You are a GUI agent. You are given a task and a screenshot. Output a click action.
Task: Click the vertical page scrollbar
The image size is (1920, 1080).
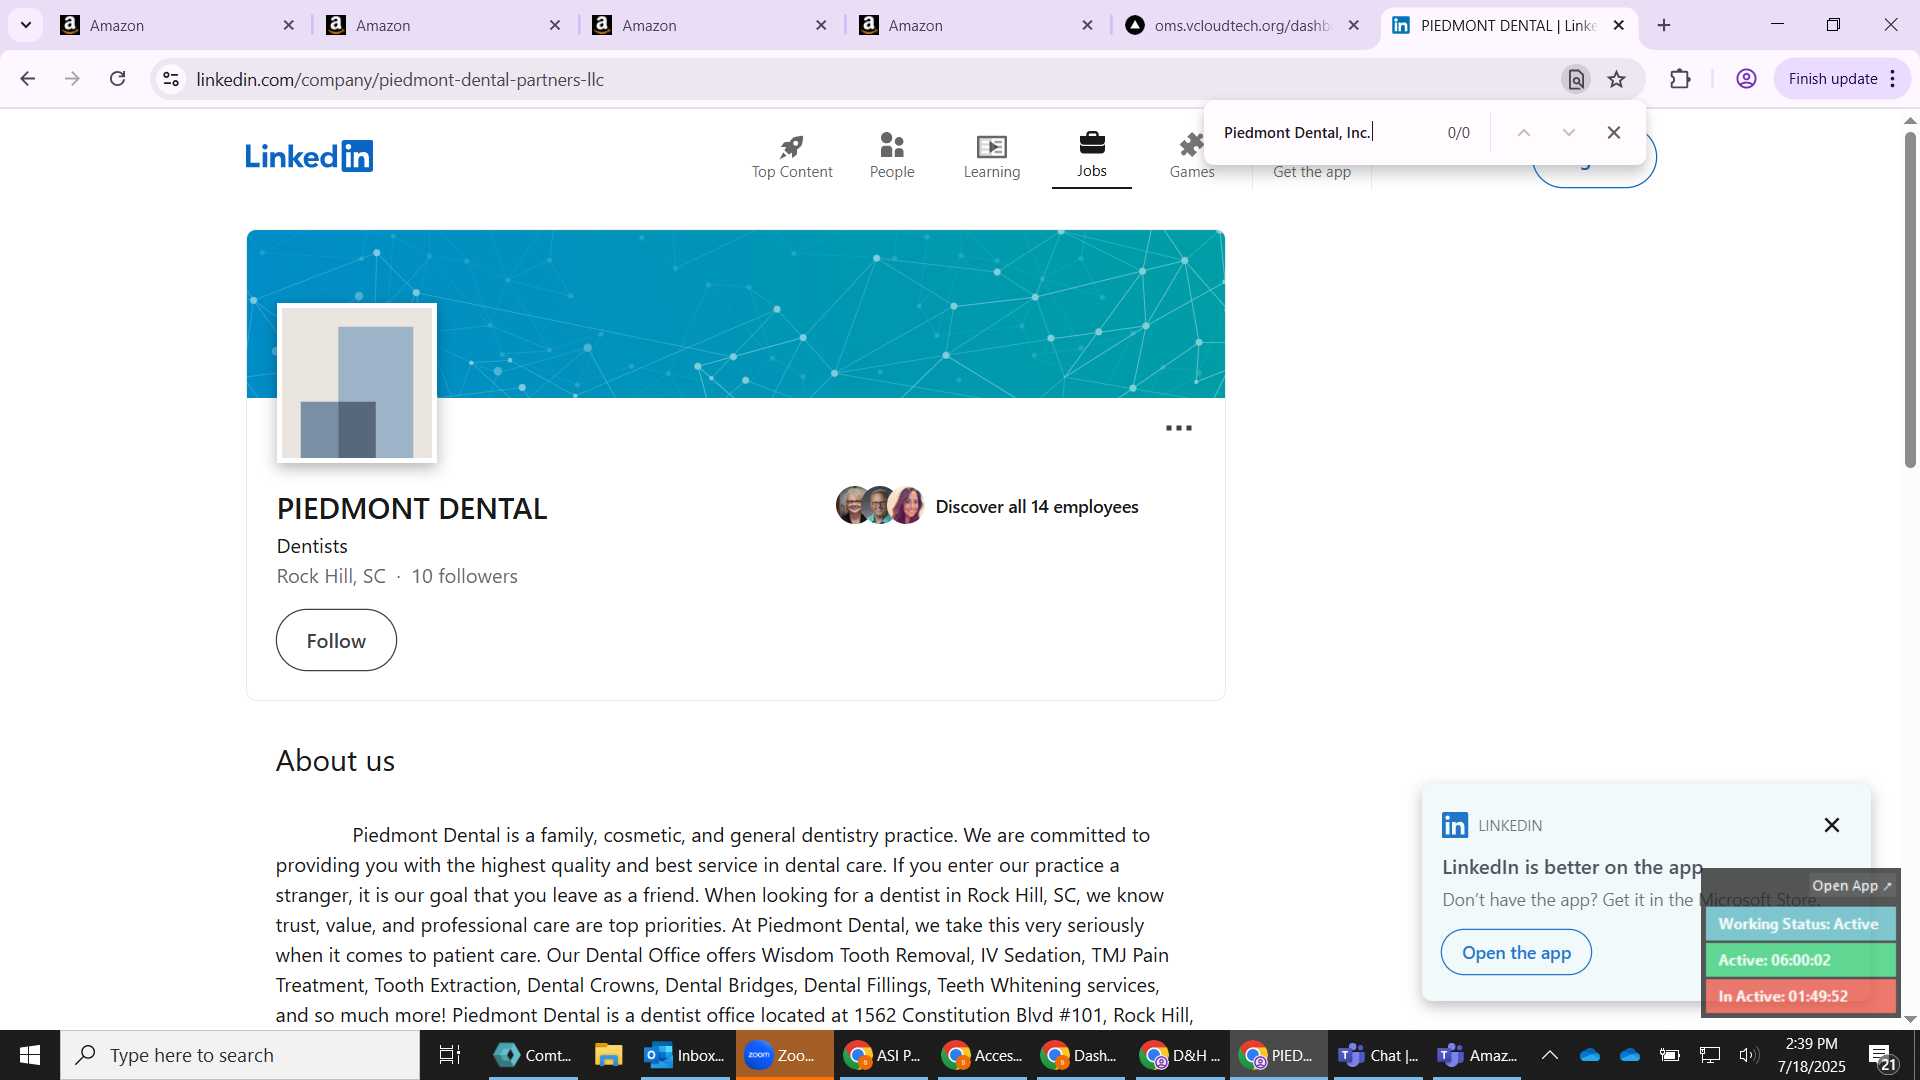coord(1910,300)
